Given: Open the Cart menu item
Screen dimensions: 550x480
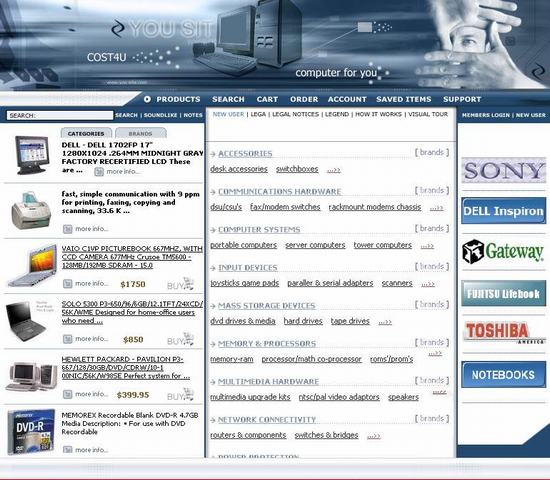Looking at the screenshot, I should (x=267, y=99).
